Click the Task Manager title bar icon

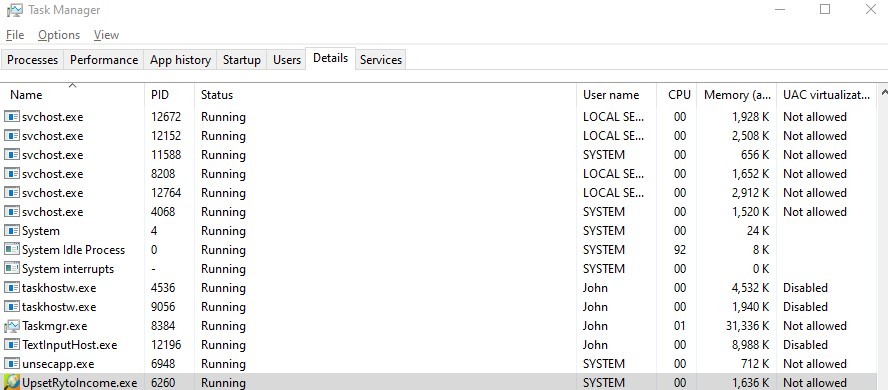click(x=15, y=10)
